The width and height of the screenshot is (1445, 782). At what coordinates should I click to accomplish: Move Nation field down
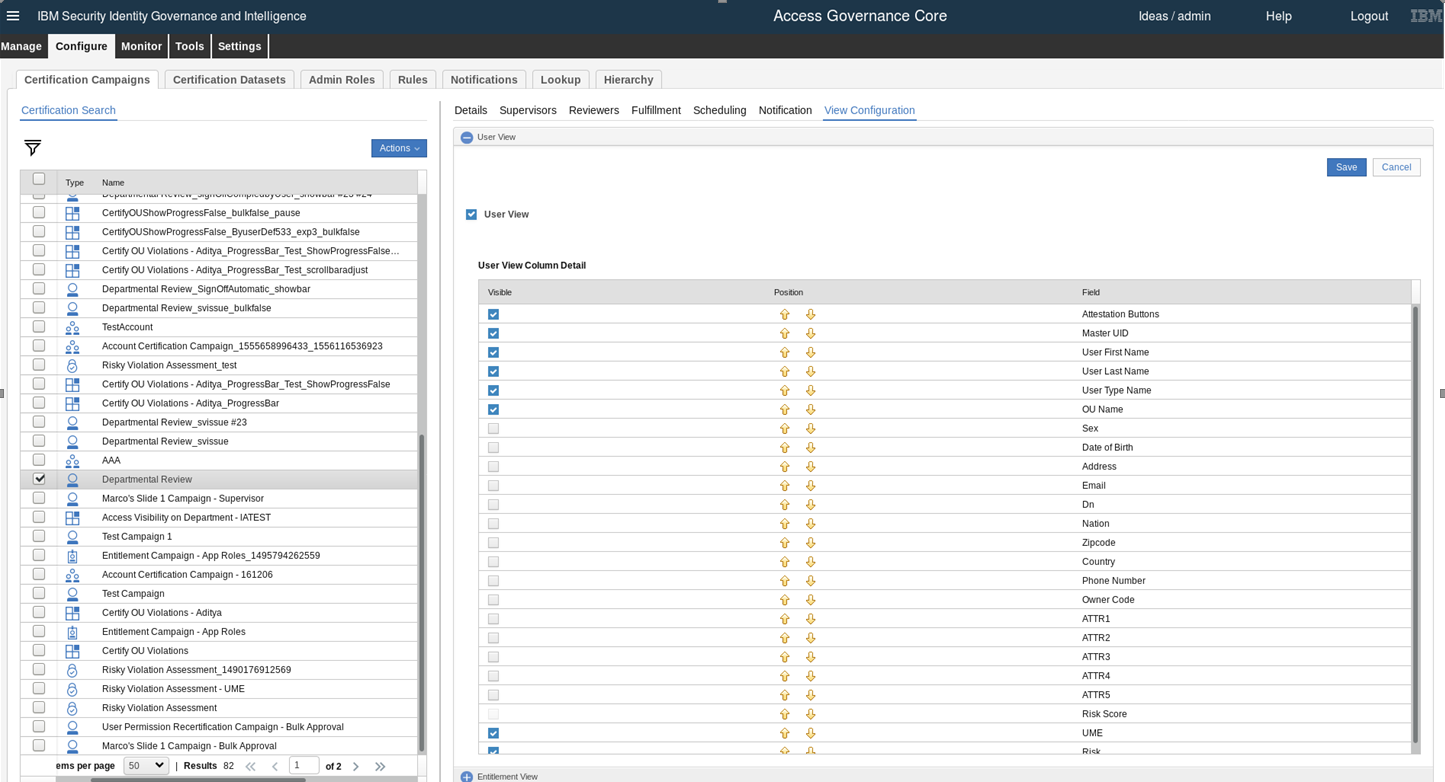pos(811,523)
